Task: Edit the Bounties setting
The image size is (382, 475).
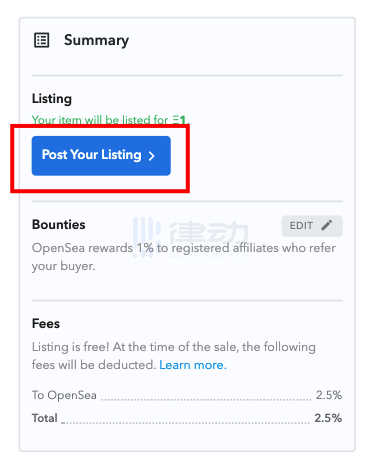Action: pos(312,226)
